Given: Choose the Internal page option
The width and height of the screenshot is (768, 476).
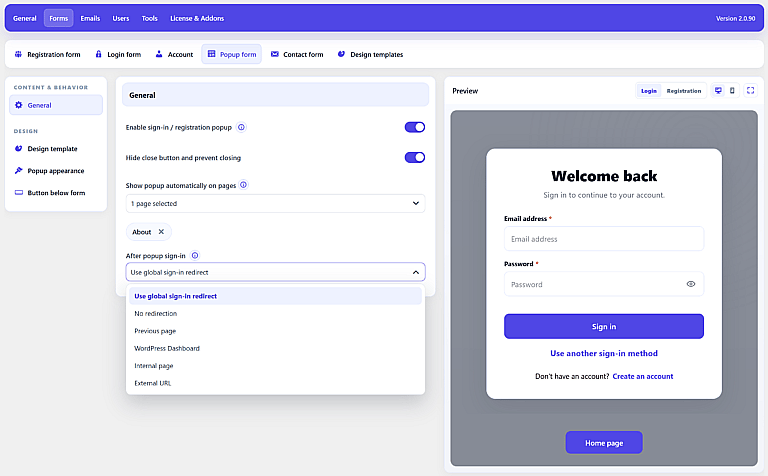Looking at the screenshot, I should click(x=275, y=366).
